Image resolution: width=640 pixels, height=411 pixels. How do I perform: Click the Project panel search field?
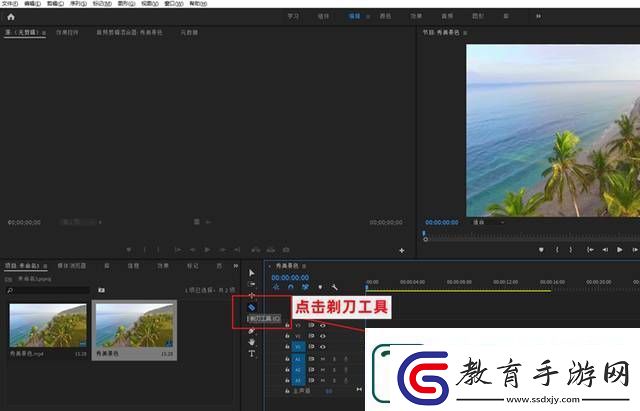[x=48, y=290]
